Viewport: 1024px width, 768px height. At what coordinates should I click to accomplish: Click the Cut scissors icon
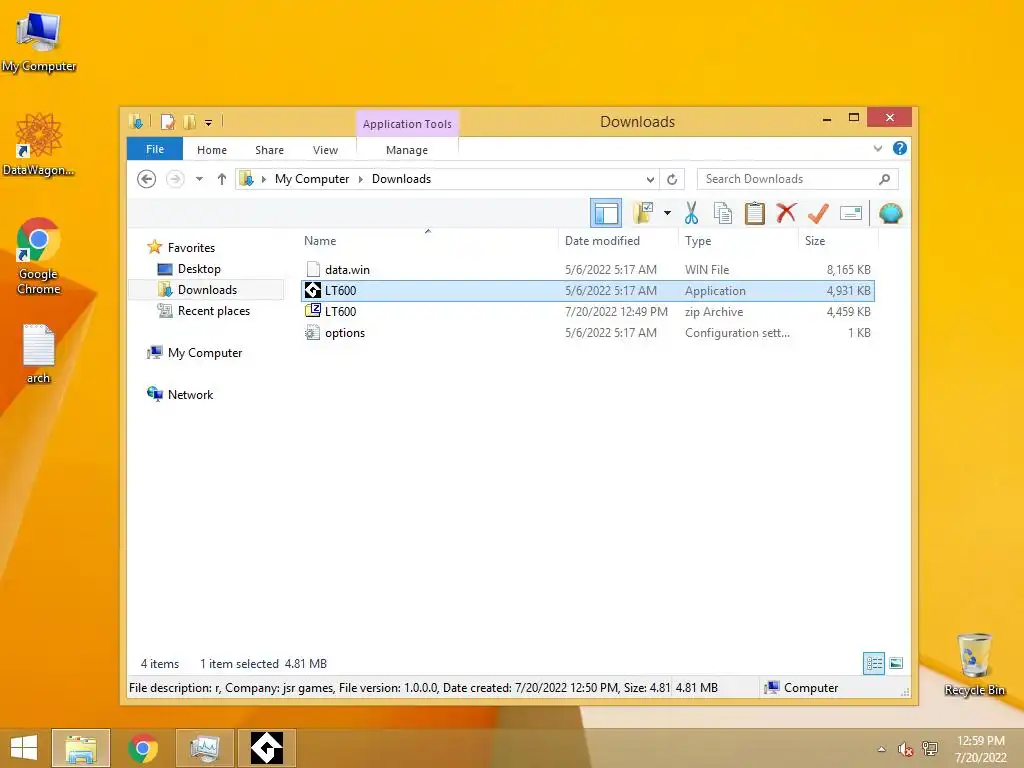point(691,213)
